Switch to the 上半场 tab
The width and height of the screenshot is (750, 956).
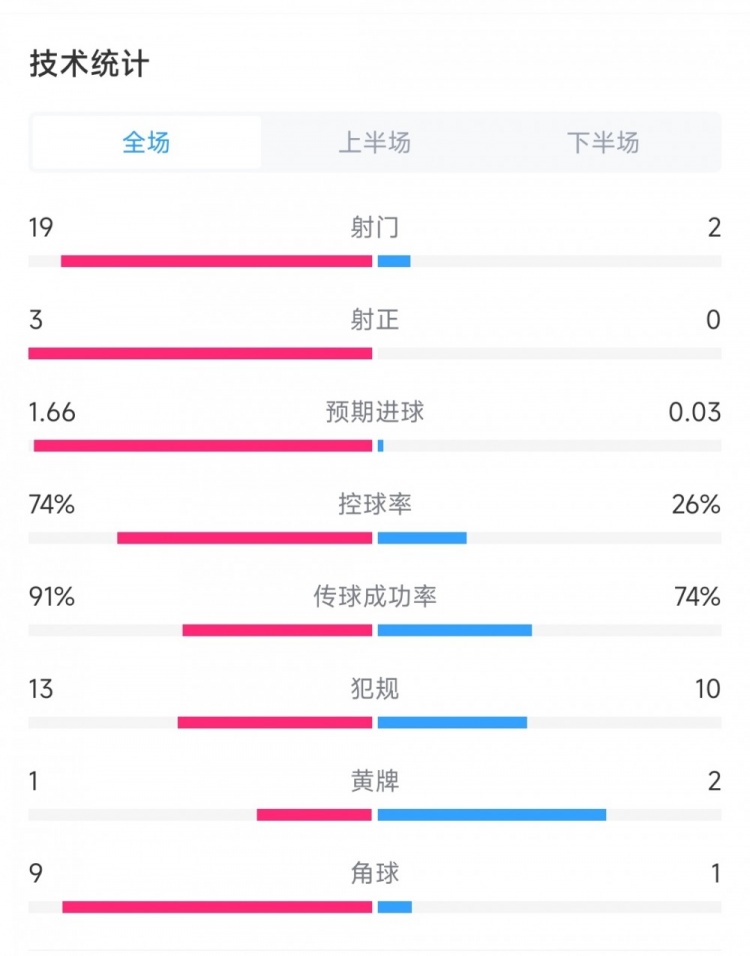click(x=375, y=143)
